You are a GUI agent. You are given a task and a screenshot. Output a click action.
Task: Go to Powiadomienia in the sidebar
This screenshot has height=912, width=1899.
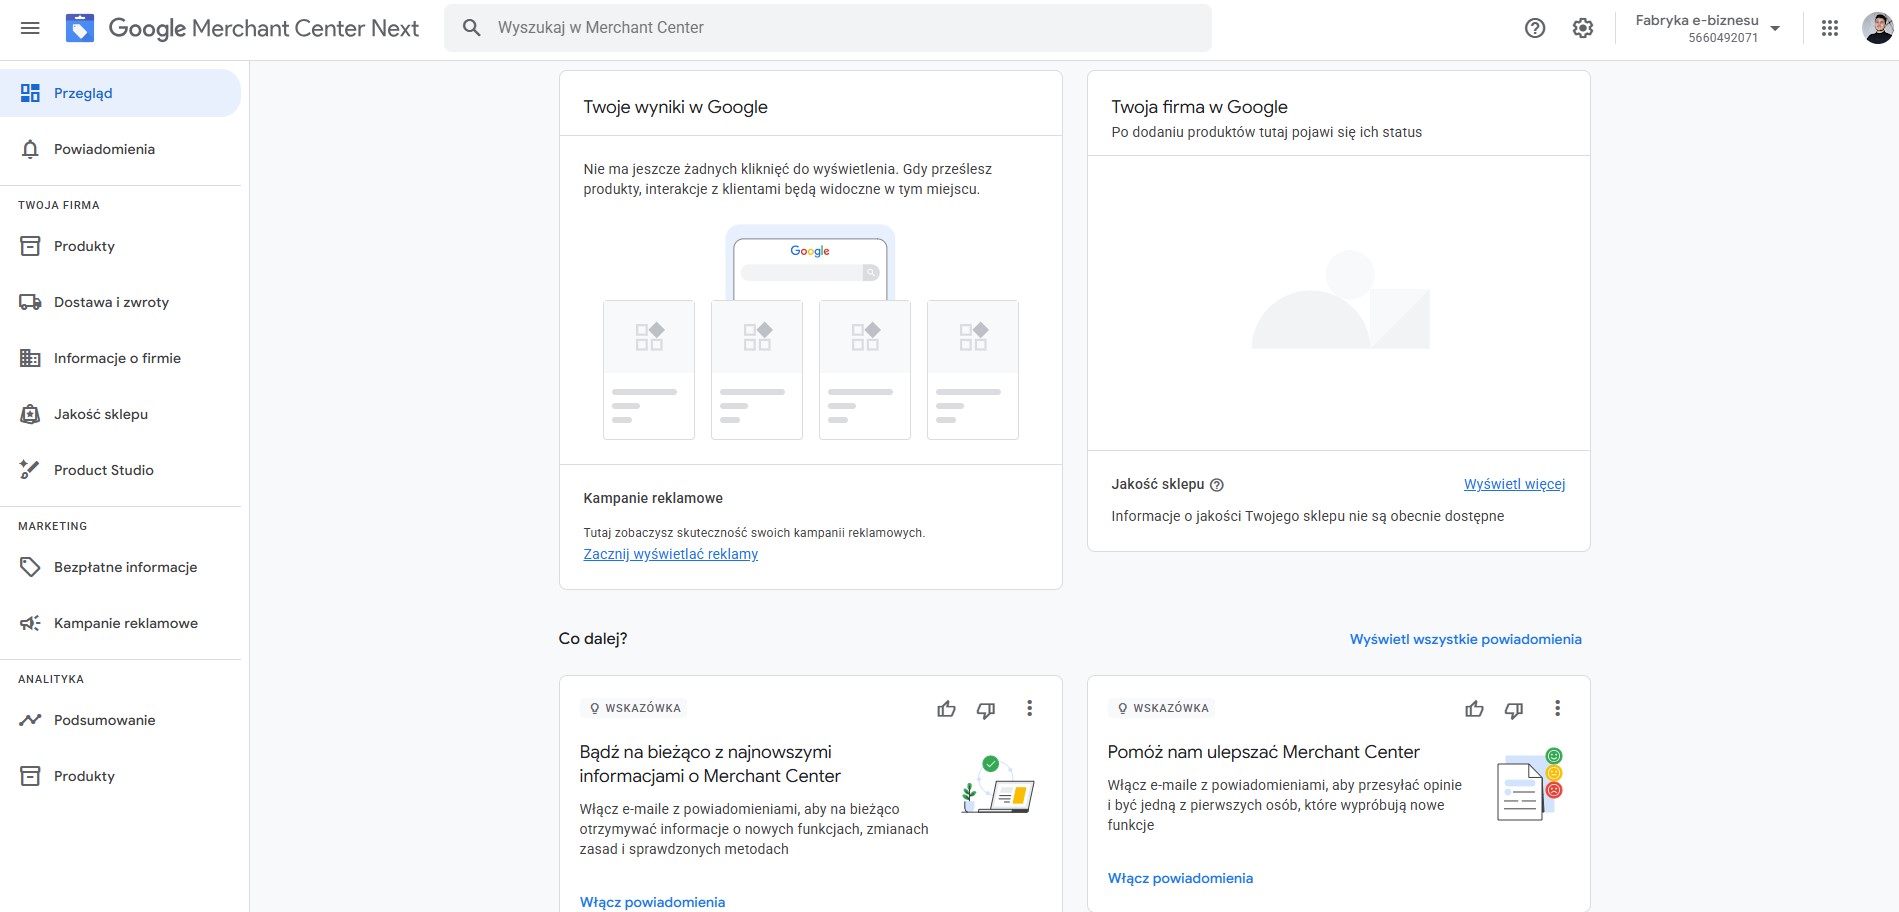(x=104, y=149)
